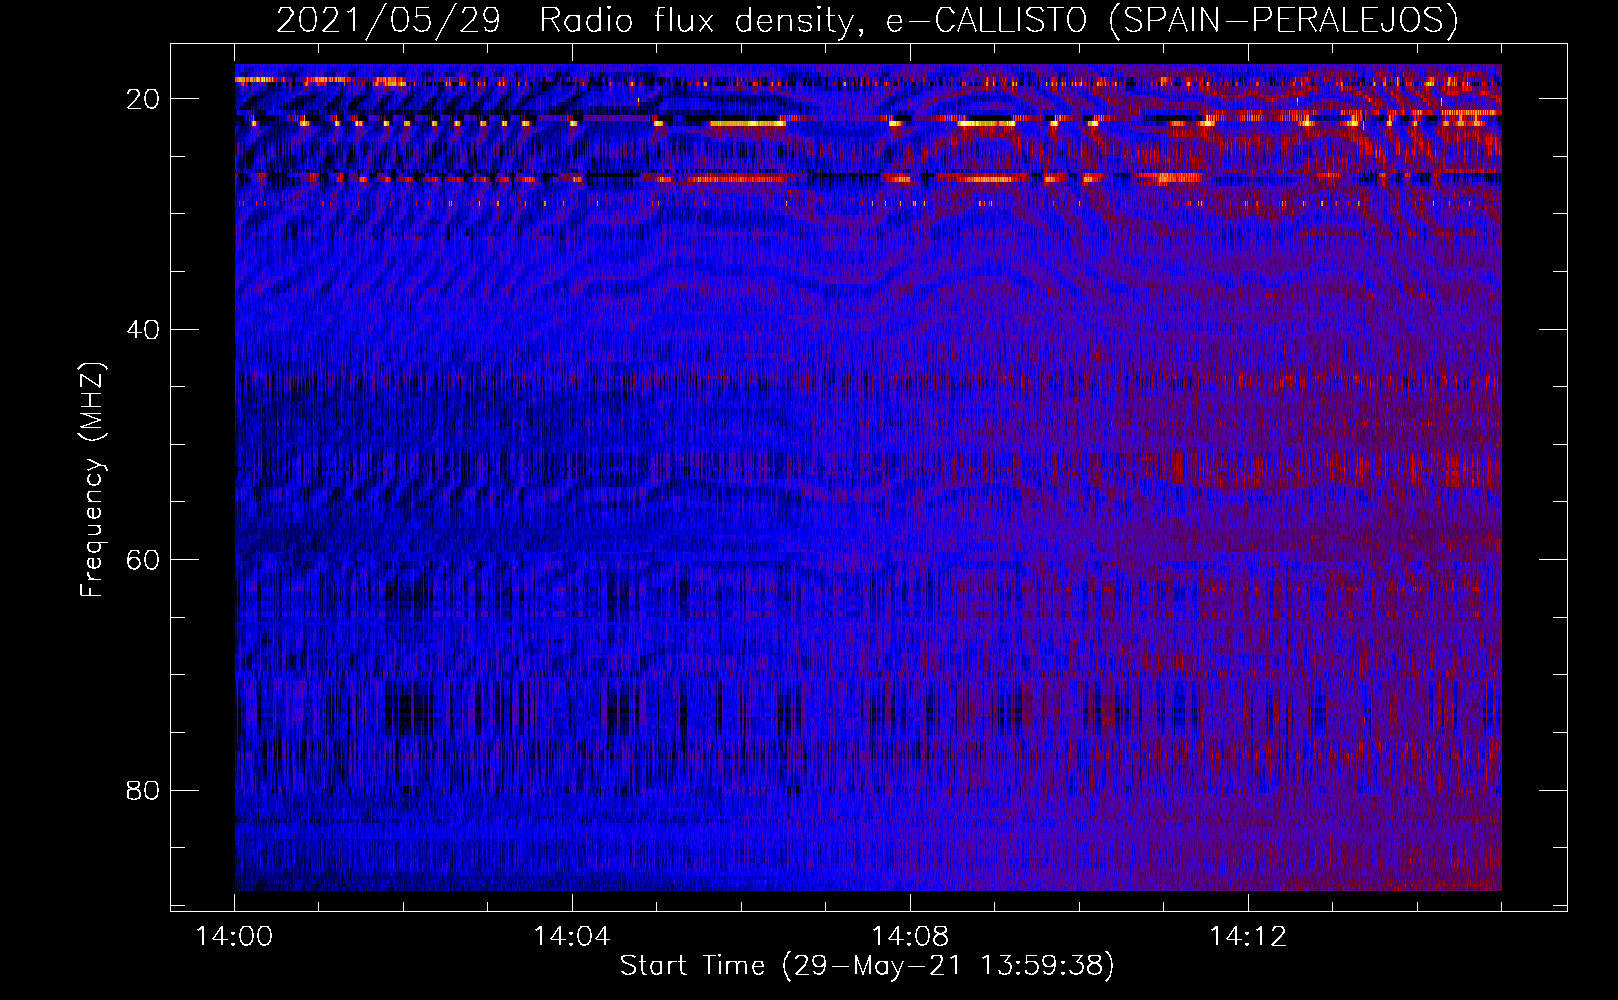
Task: Click the '14:04' time tick label
Action: (572, 937)
